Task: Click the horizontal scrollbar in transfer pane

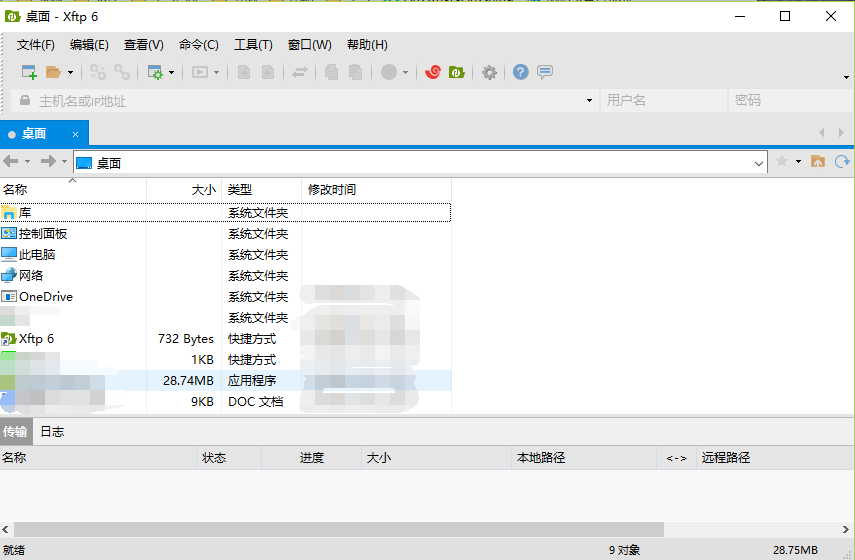Action: [339, 529]
